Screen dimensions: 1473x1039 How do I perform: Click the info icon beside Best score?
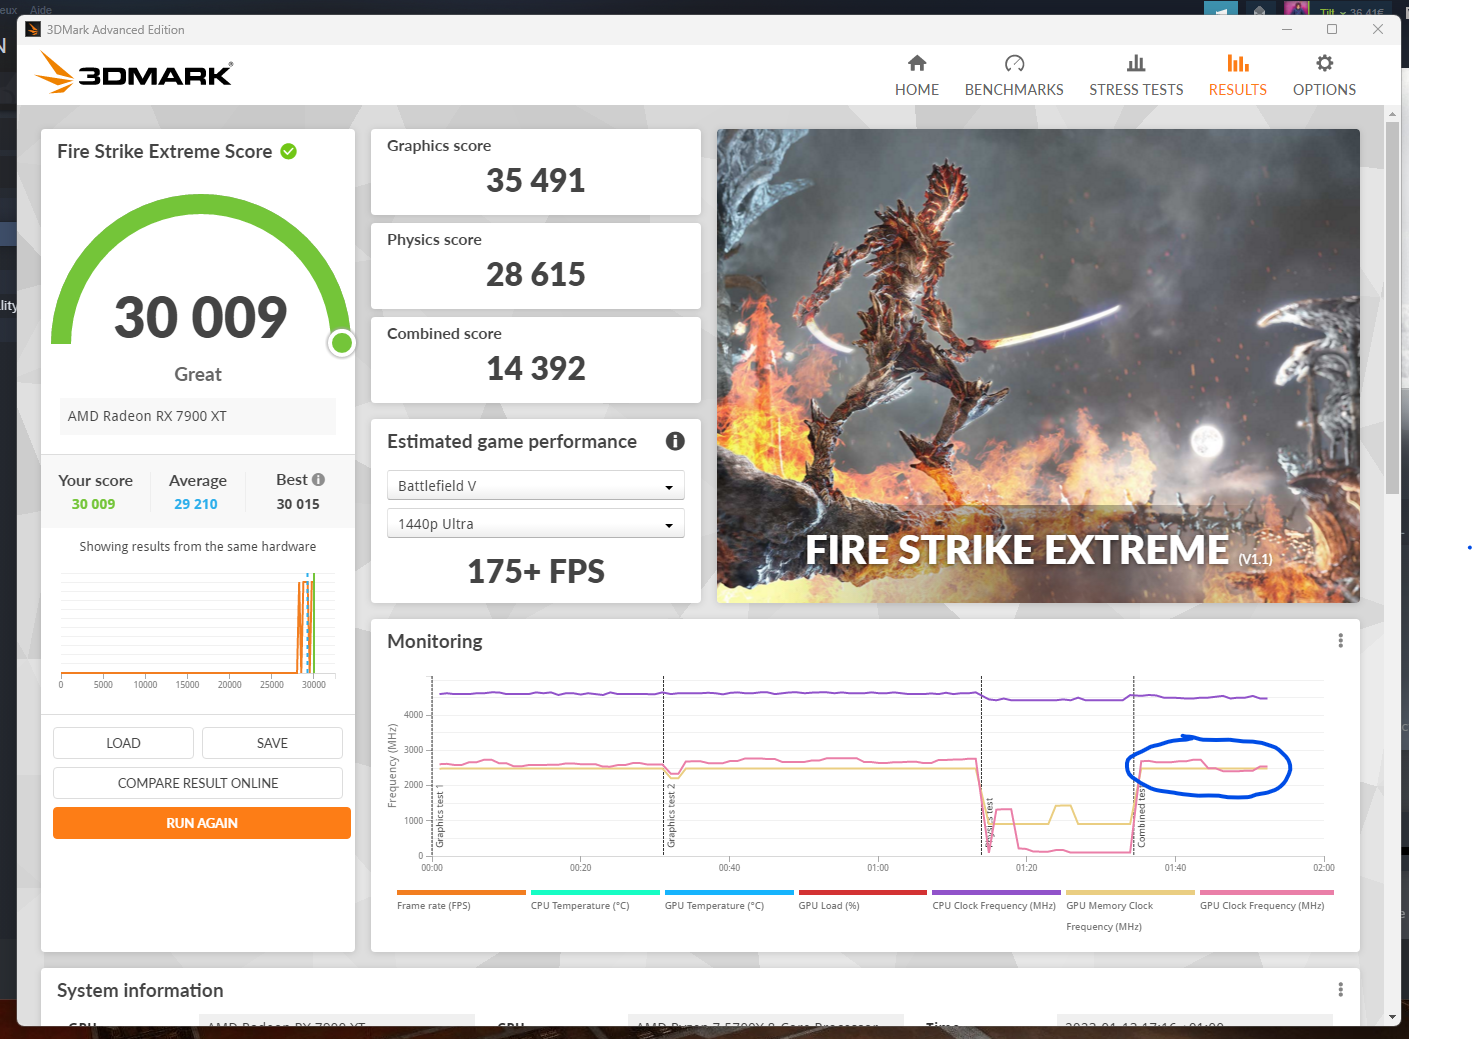click(x=319, y=480)
